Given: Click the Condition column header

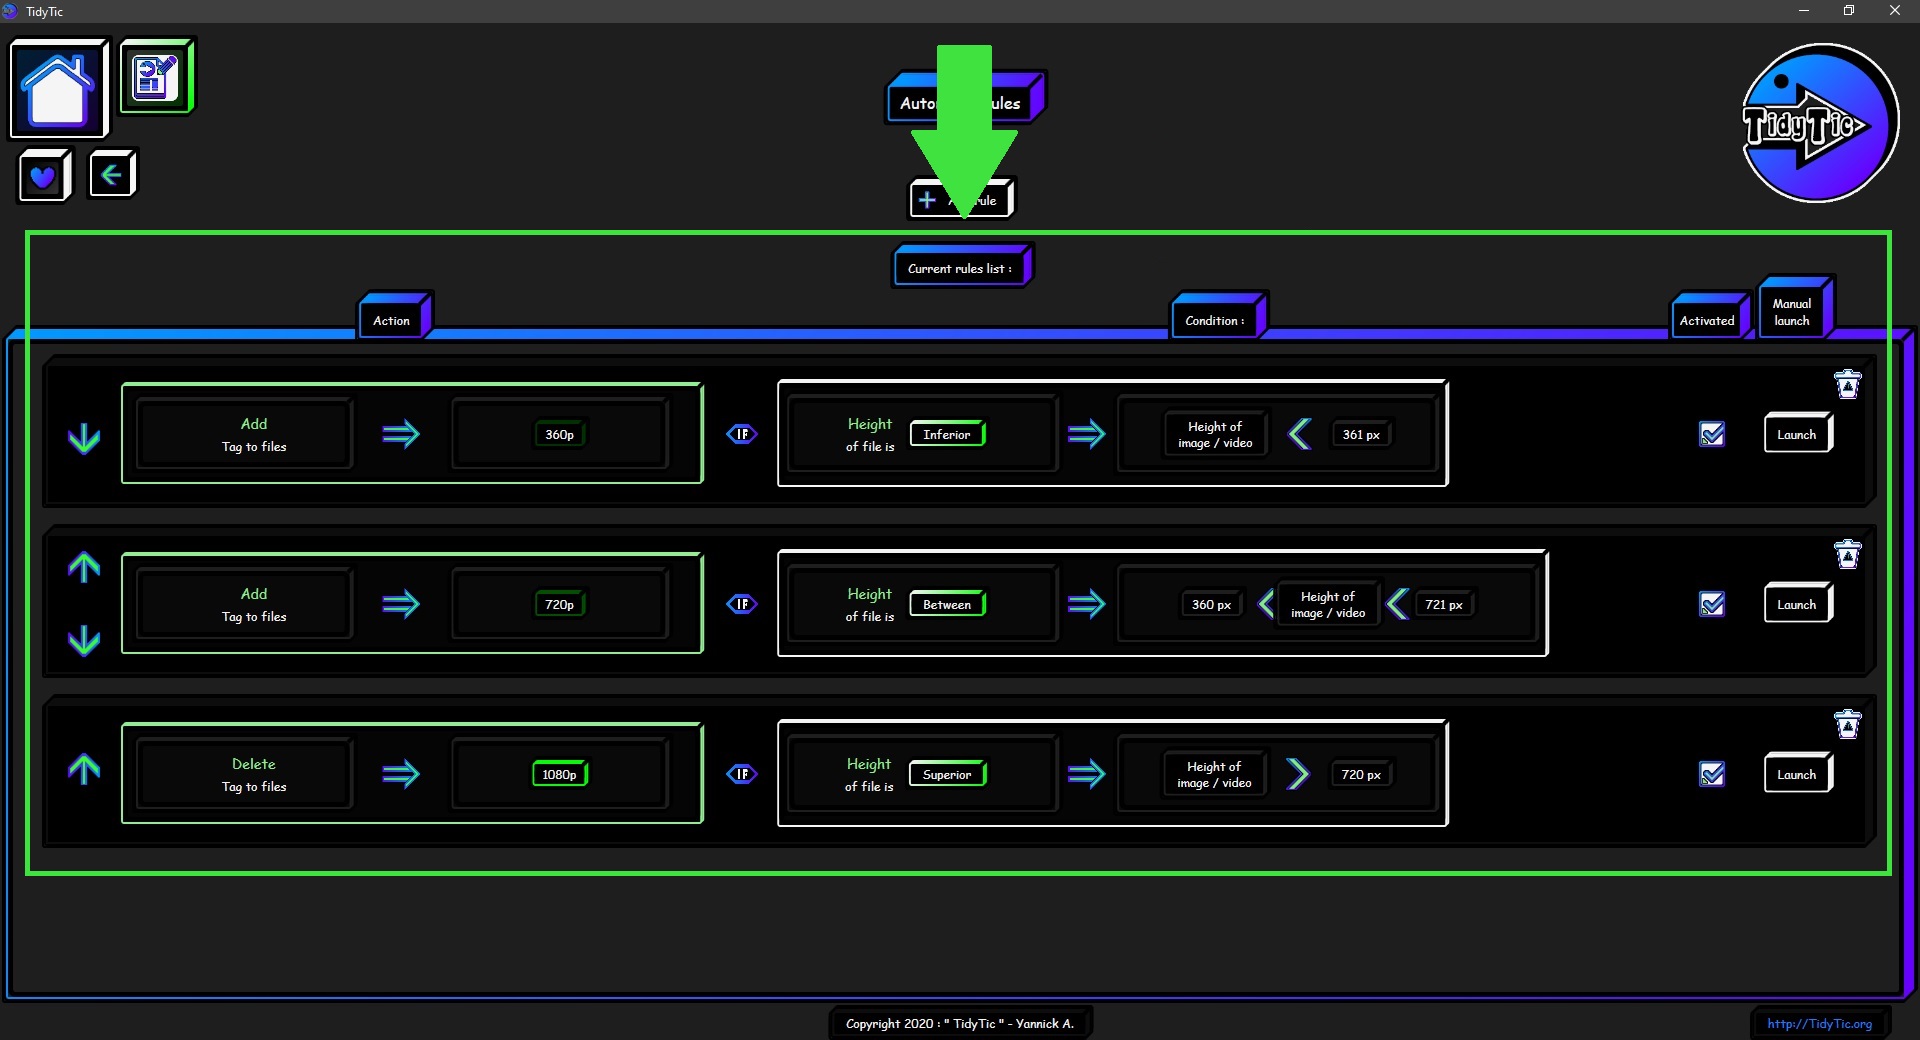Looking at the screenshot, I should coord(1215,320).
